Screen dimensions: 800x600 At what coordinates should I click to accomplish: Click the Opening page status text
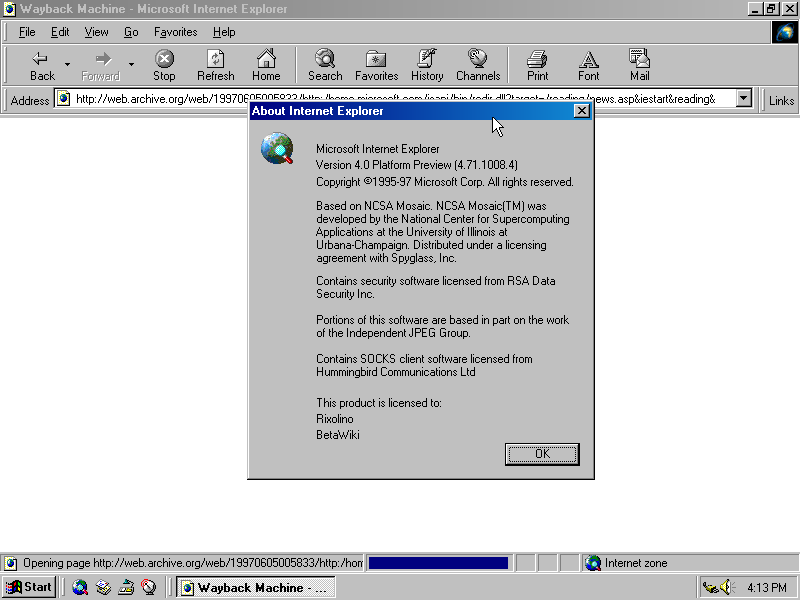click(192, 563)
